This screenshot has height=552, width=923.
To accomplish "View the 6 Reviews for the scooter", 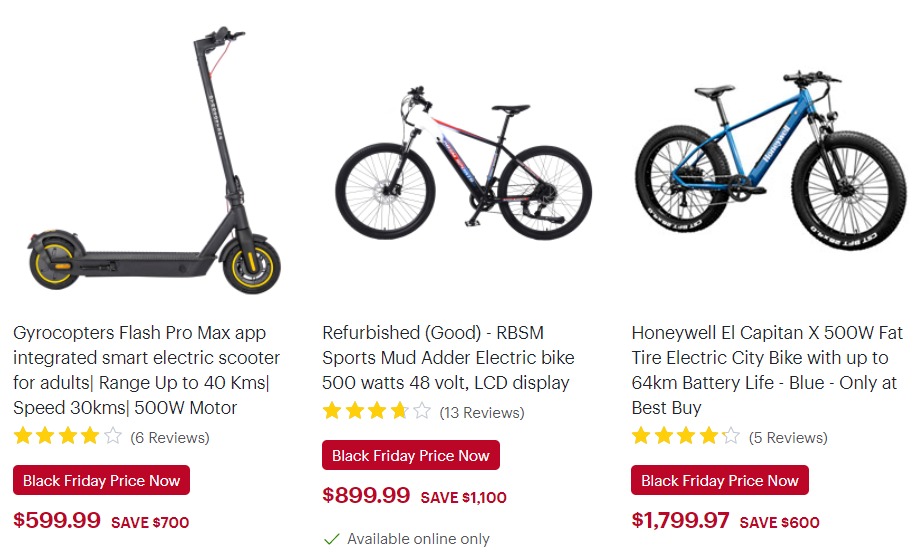I will (x=170, y=437).
